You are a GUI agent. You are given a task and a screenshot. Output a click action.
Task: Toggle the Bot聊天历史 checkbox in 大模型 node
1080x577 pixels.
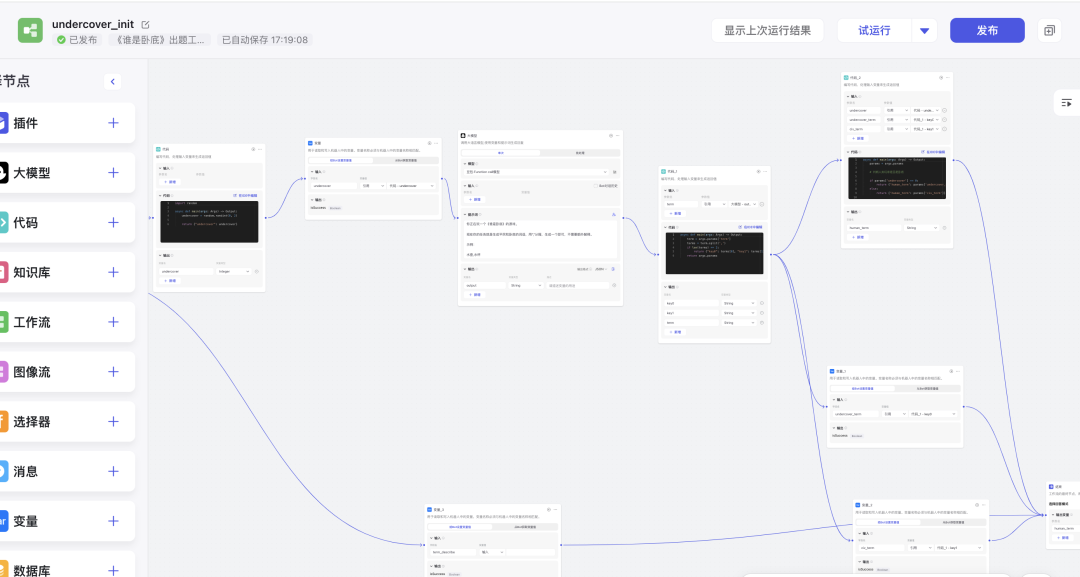[x=594, y=186]
